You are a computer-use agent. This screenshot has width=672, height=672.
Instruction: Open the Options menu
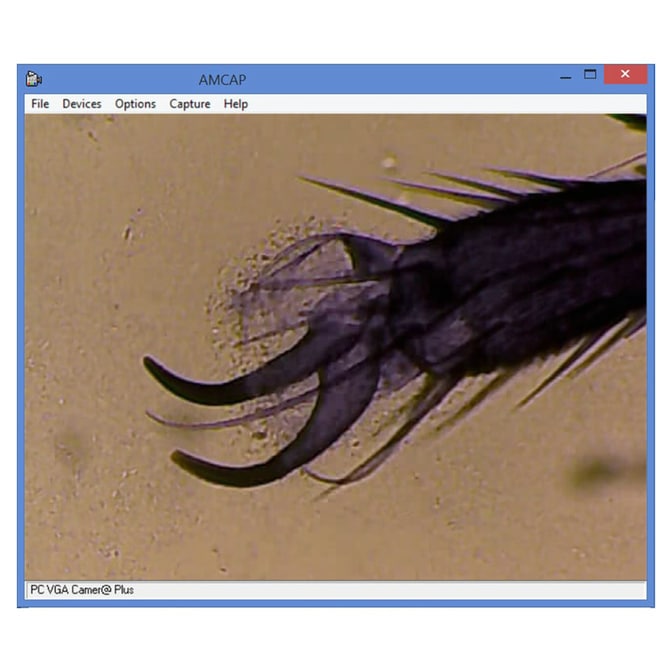tap(135, 104)
